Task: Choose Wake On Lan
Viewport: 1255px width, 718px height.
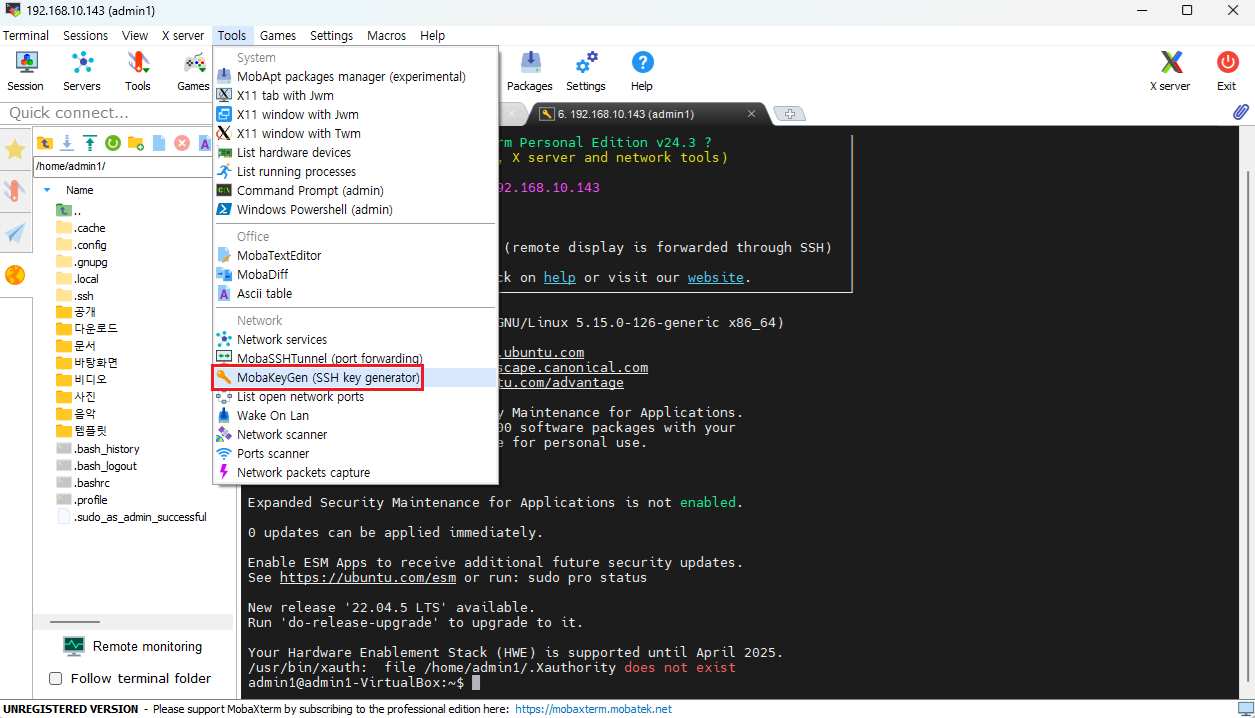Action: (355, 415)
